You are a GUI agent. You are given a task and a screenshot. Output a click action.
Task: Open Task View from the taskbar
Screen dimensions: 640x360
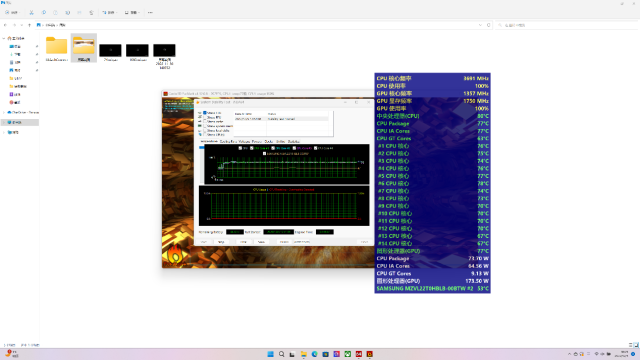(x=292, y=354)
